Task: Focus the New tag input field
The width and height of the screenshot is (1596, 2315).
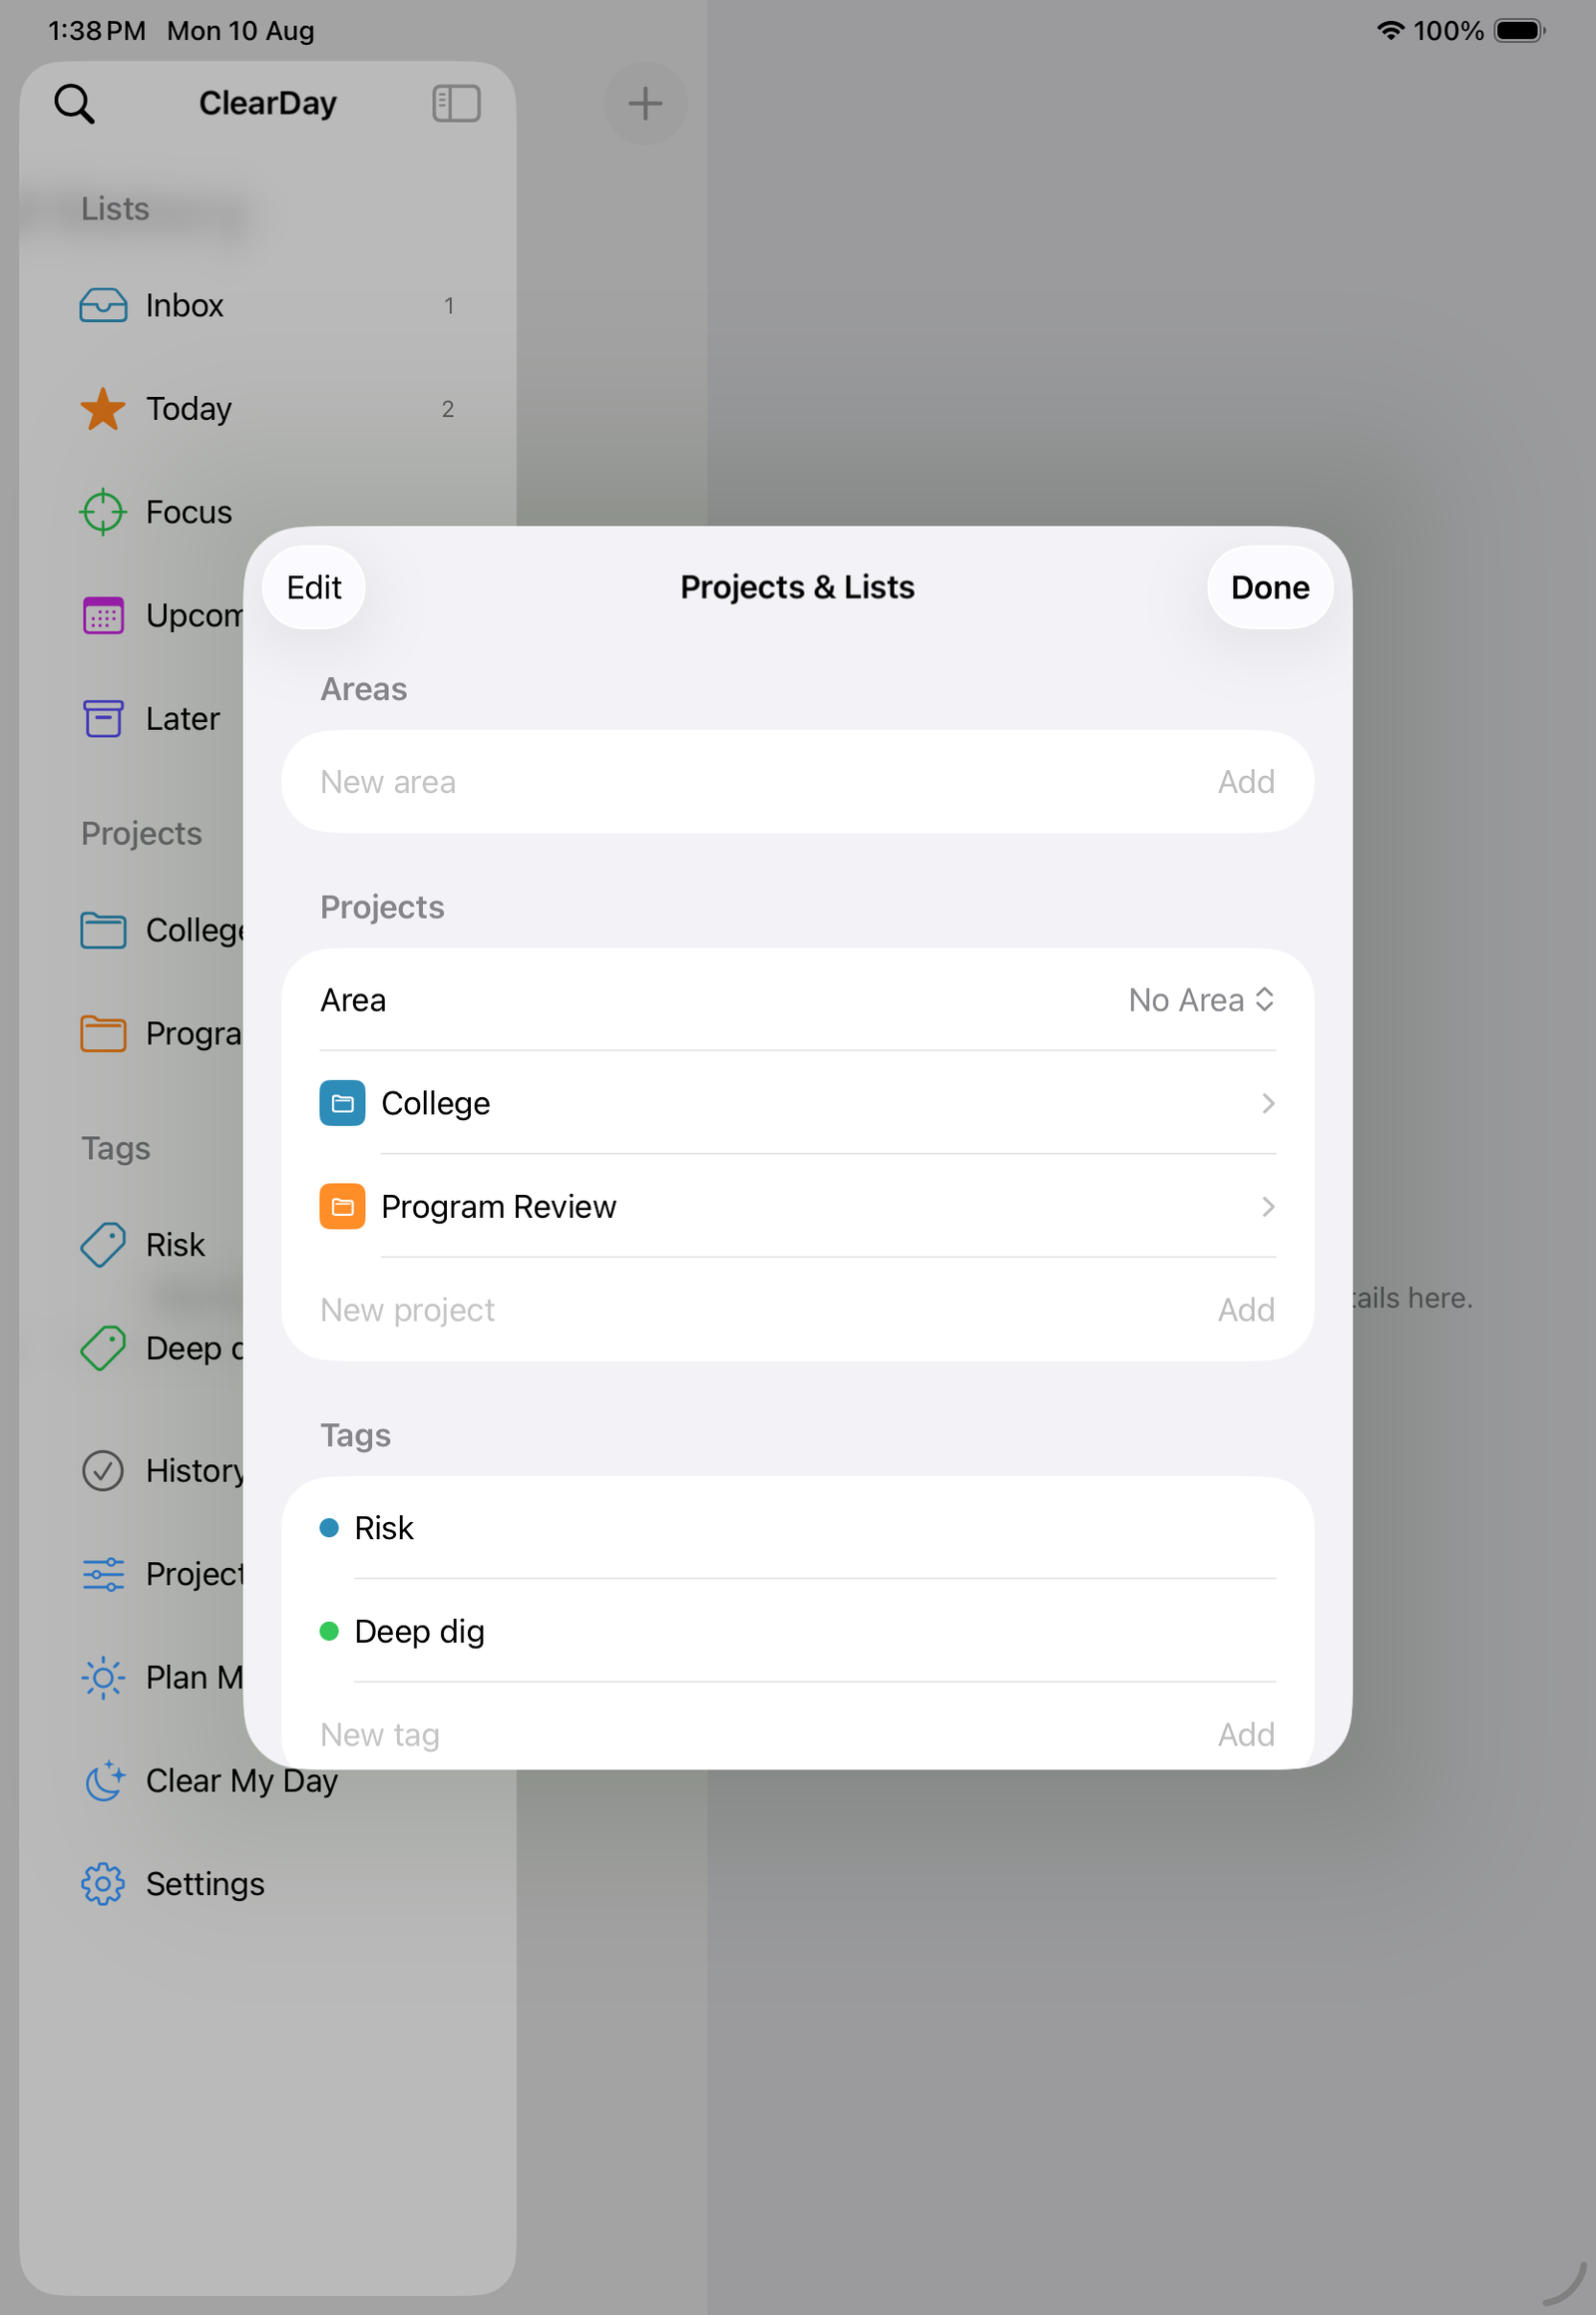Action: 760,1735
